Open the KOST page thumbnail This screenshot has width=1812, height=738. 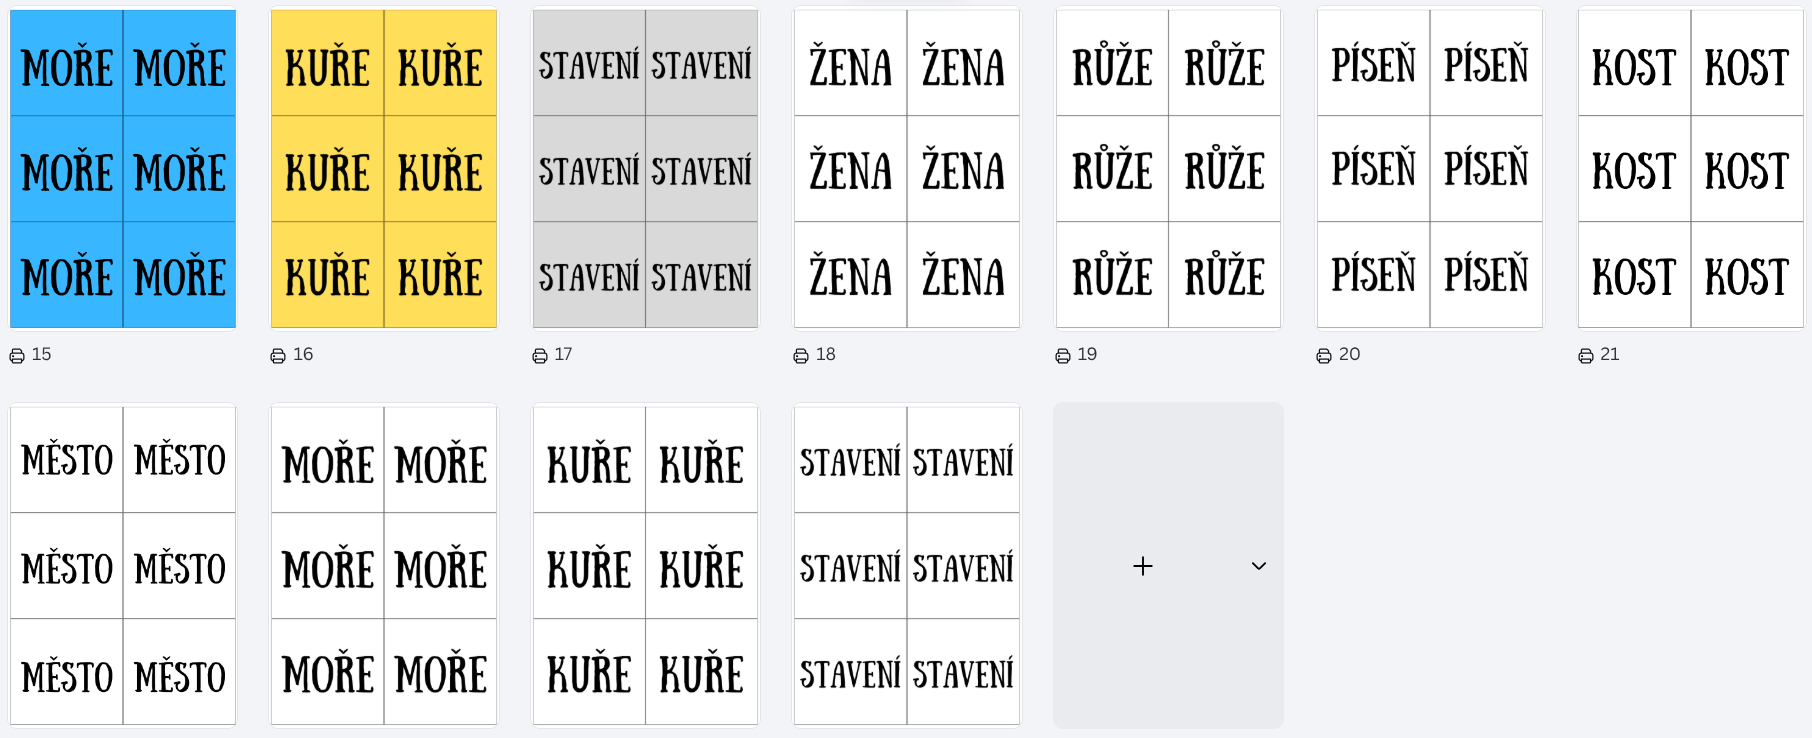(x=1691, y=169)
